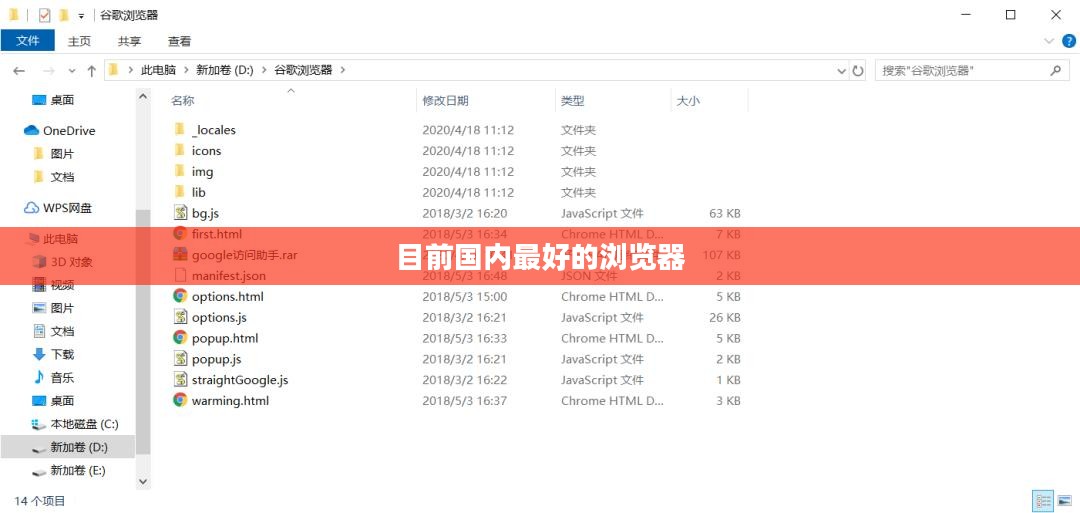Click the bg.js script file icon
1080x513 pixels.
180,213
